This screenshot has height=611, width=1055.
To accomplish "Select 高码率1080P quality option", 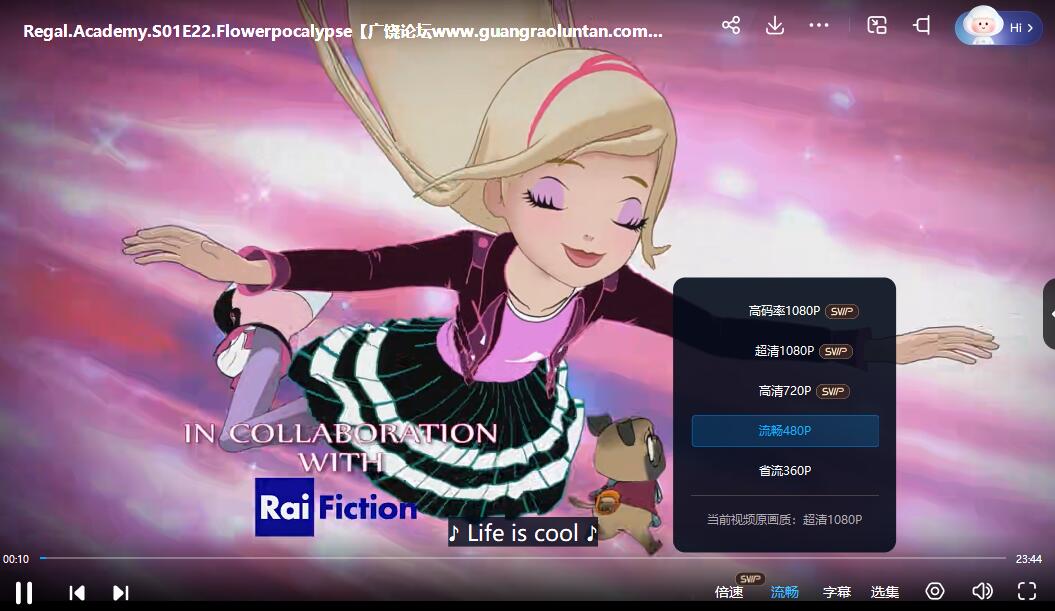I will pyautogui.click(x=785, y=311).
